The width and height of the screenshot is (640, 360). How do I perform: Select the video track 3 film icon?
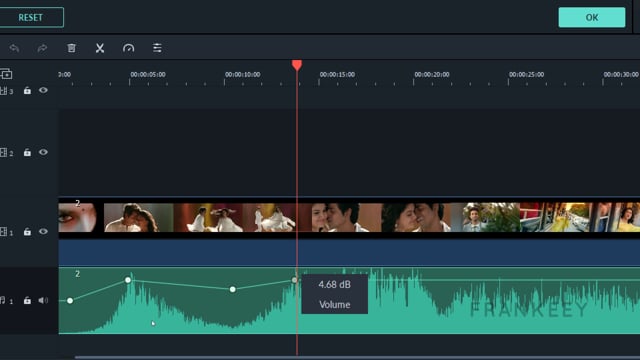pyautogui.click(x=4, y=91)
